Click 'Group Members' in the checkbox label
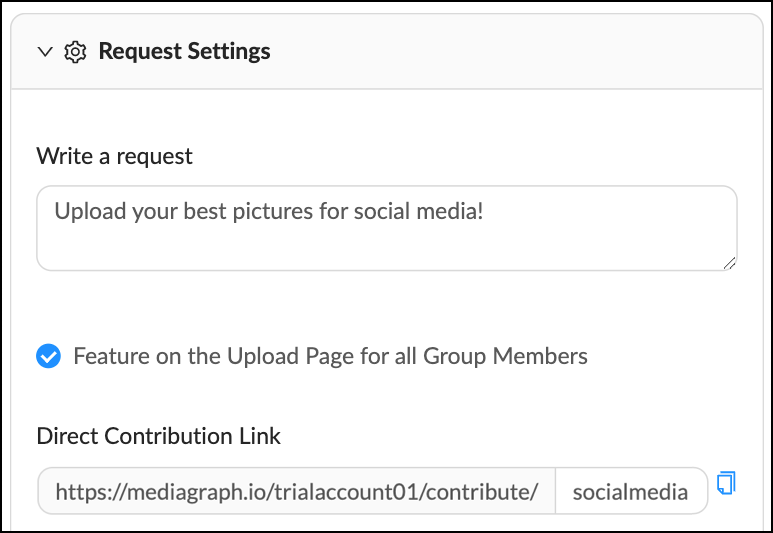 click(505, 356)
